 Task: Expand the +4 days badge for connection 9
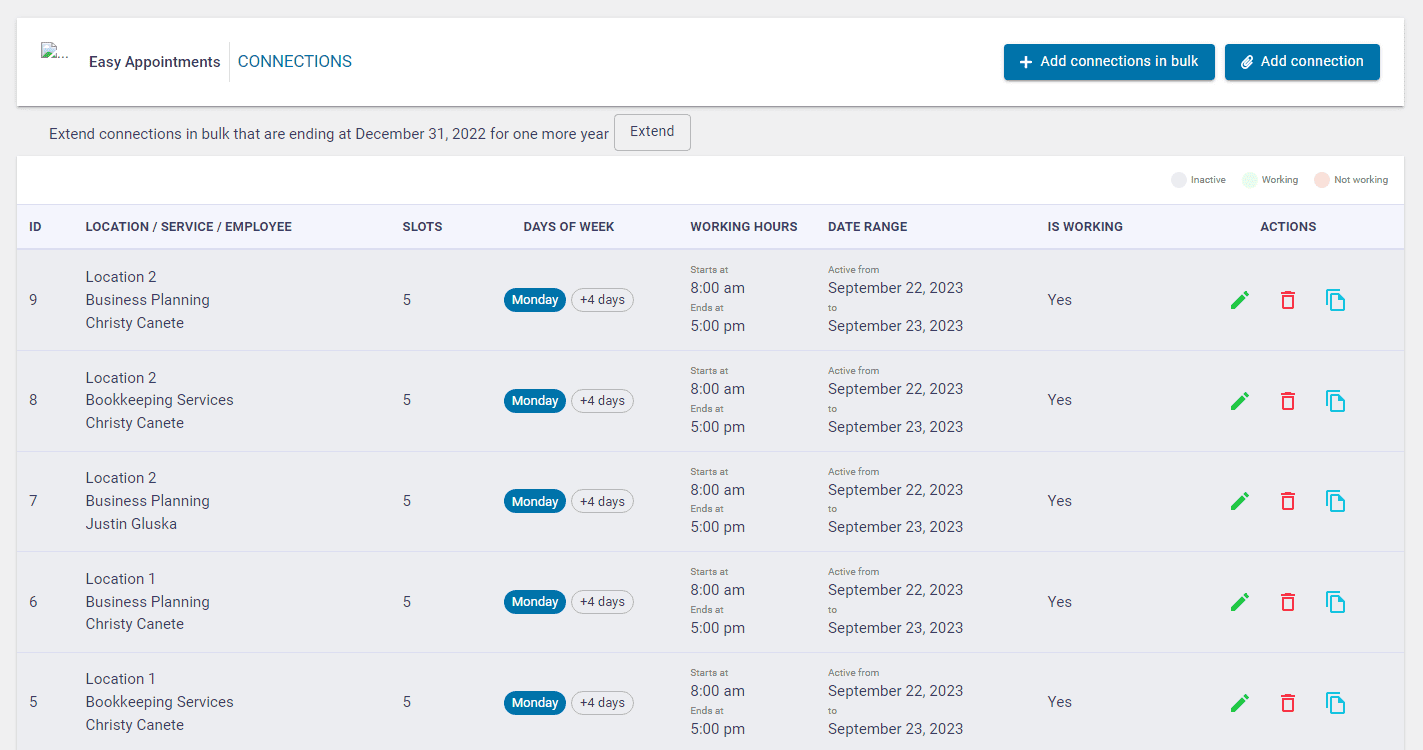[602, 300]
